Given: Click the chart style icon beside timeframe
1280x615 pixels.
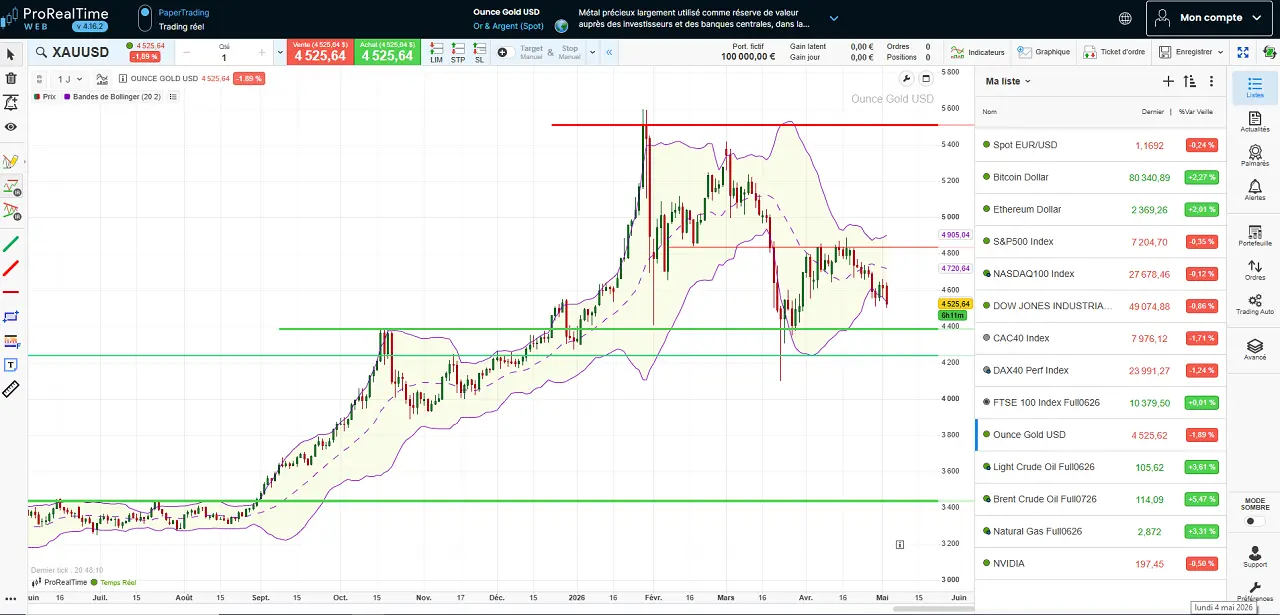Looking at the screenshot, I should coord(103,78).
